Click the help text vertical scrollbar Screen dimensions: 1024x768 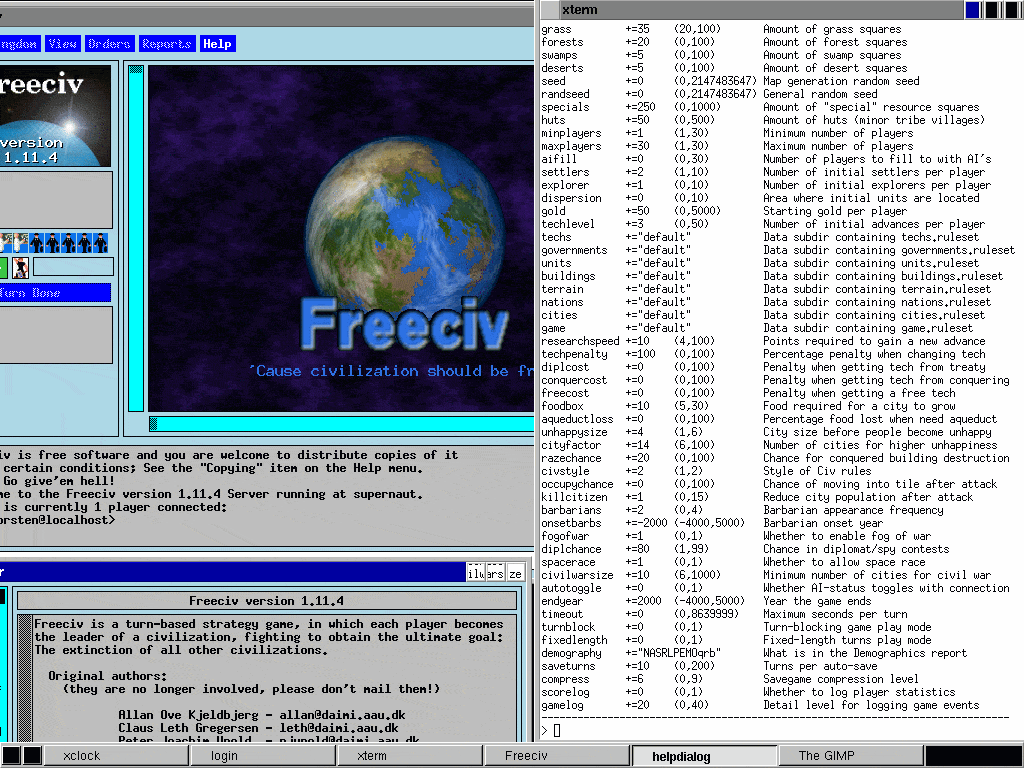pyautogui.click(x=25, y=680)
